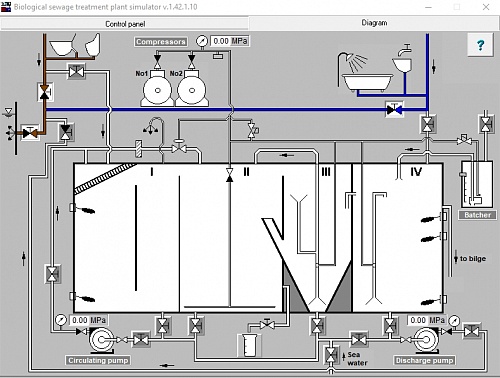Toggle the brown overboard discharge valve
The width and height of the screenshot is (500, 378).
(30, 133)
